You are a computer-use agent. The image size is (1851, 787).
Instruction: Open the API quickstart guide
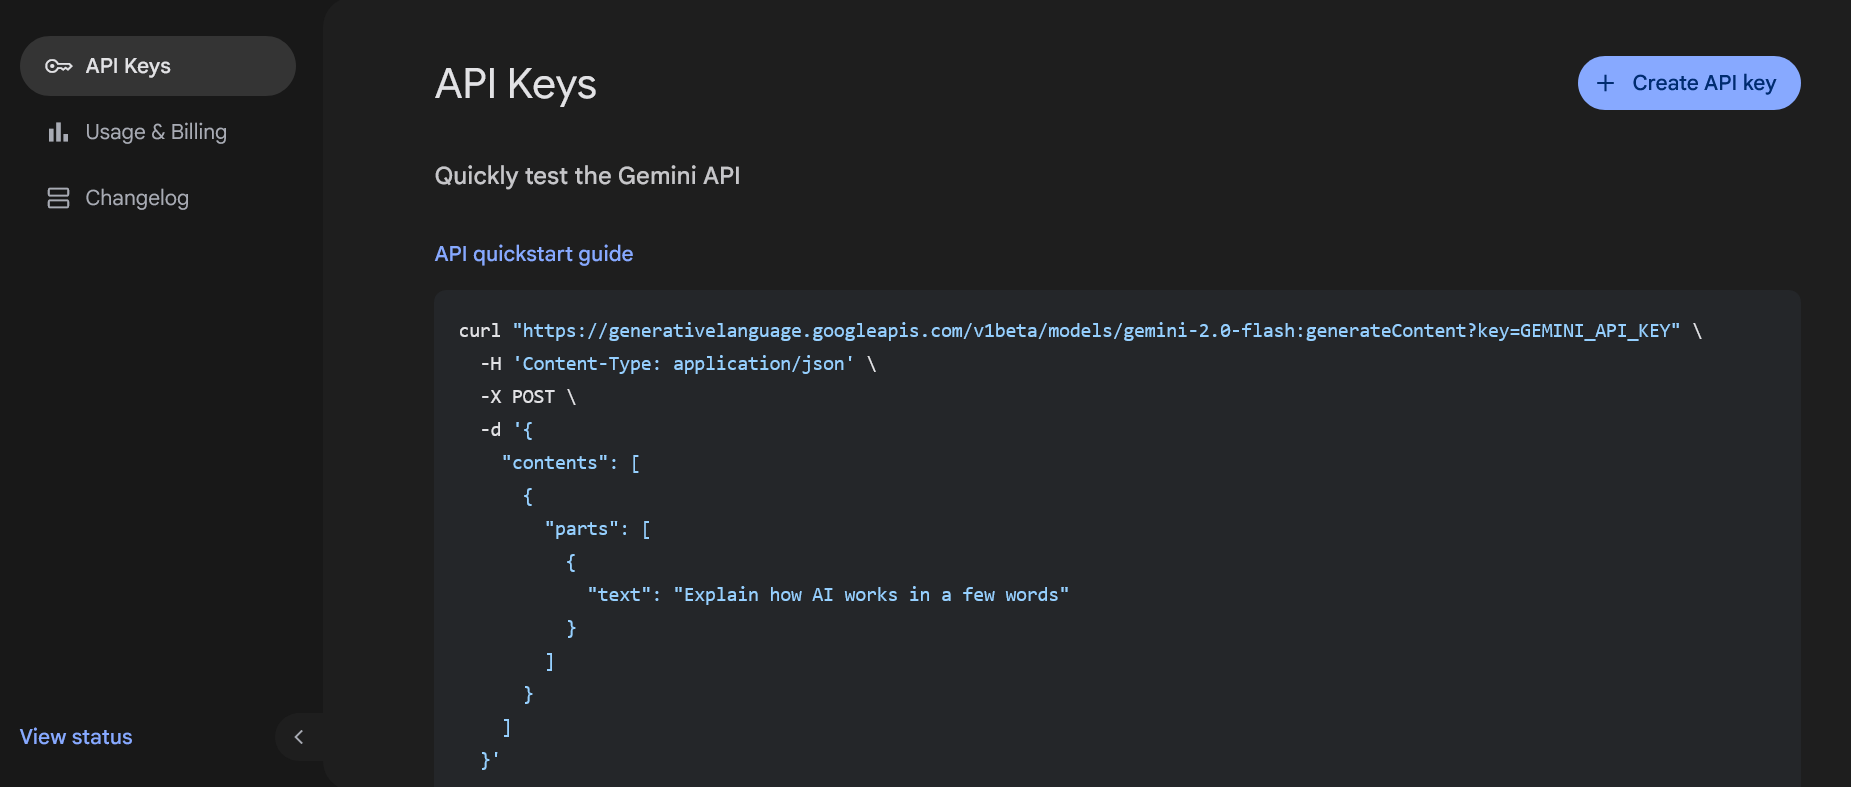click(x=533, y=253)
